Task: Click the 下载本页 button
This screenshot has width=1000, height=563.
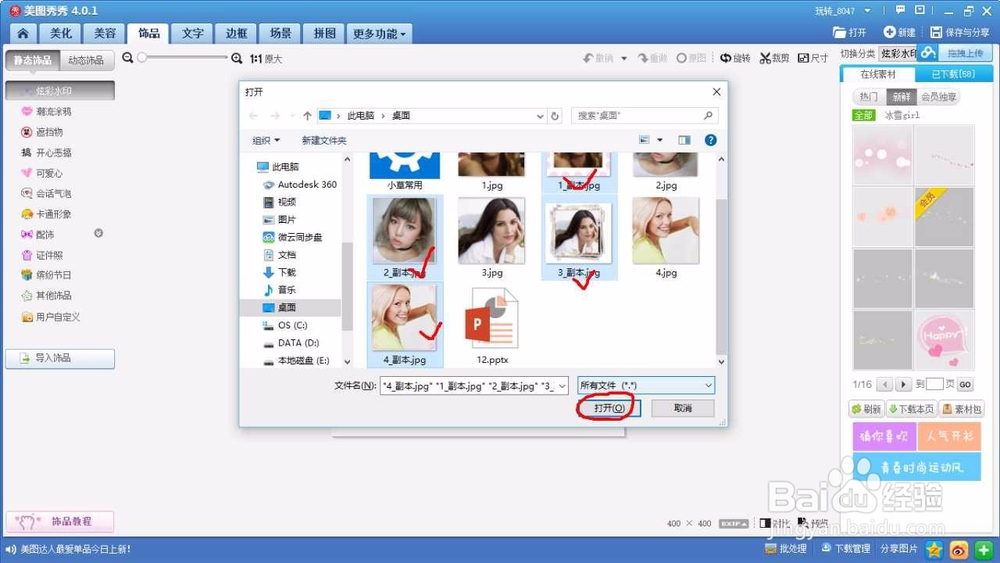Action: pos(912,409)
